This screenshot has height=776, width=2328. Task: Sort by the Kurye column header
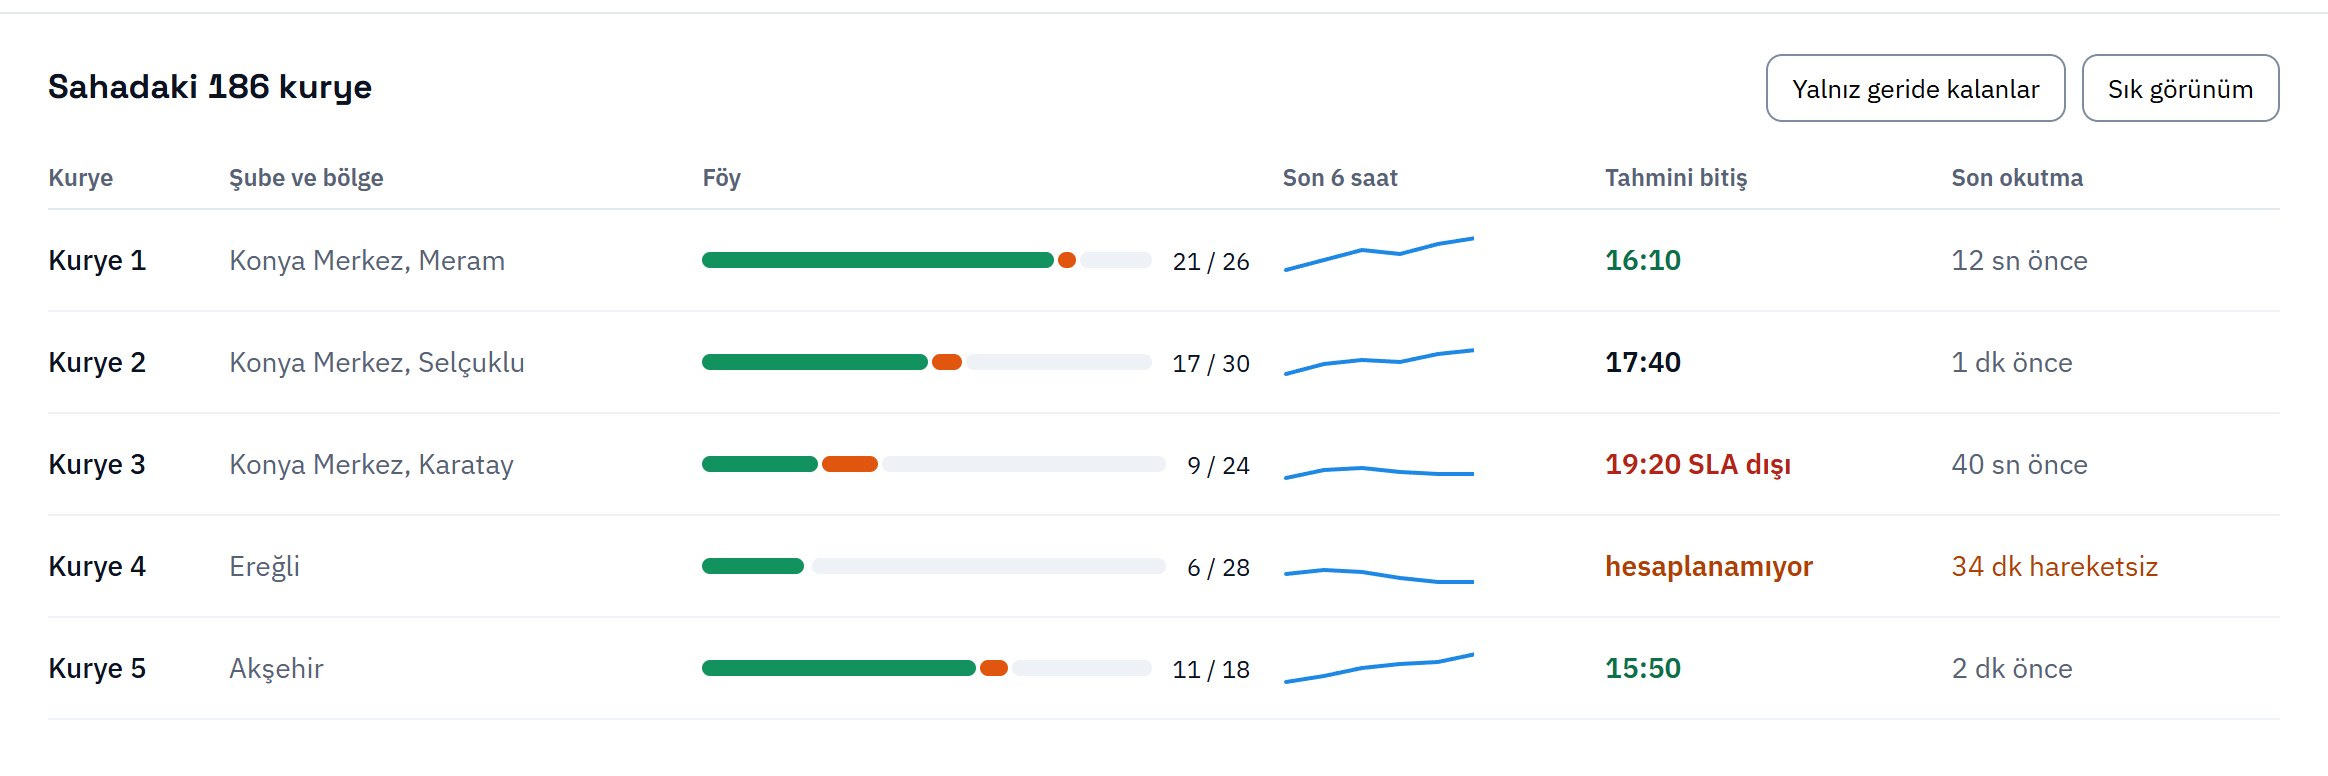click(81, 178)
